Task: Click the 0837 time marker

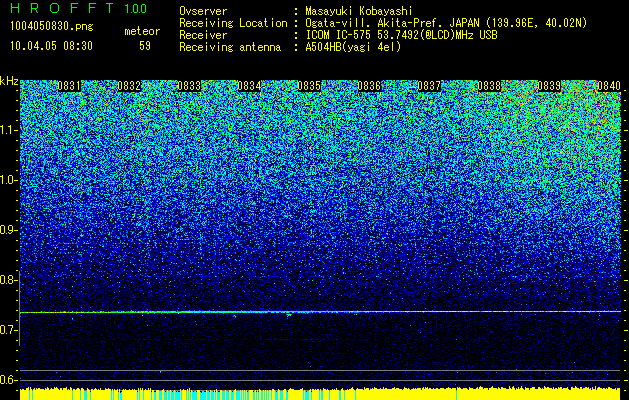Action: (429, 86)
